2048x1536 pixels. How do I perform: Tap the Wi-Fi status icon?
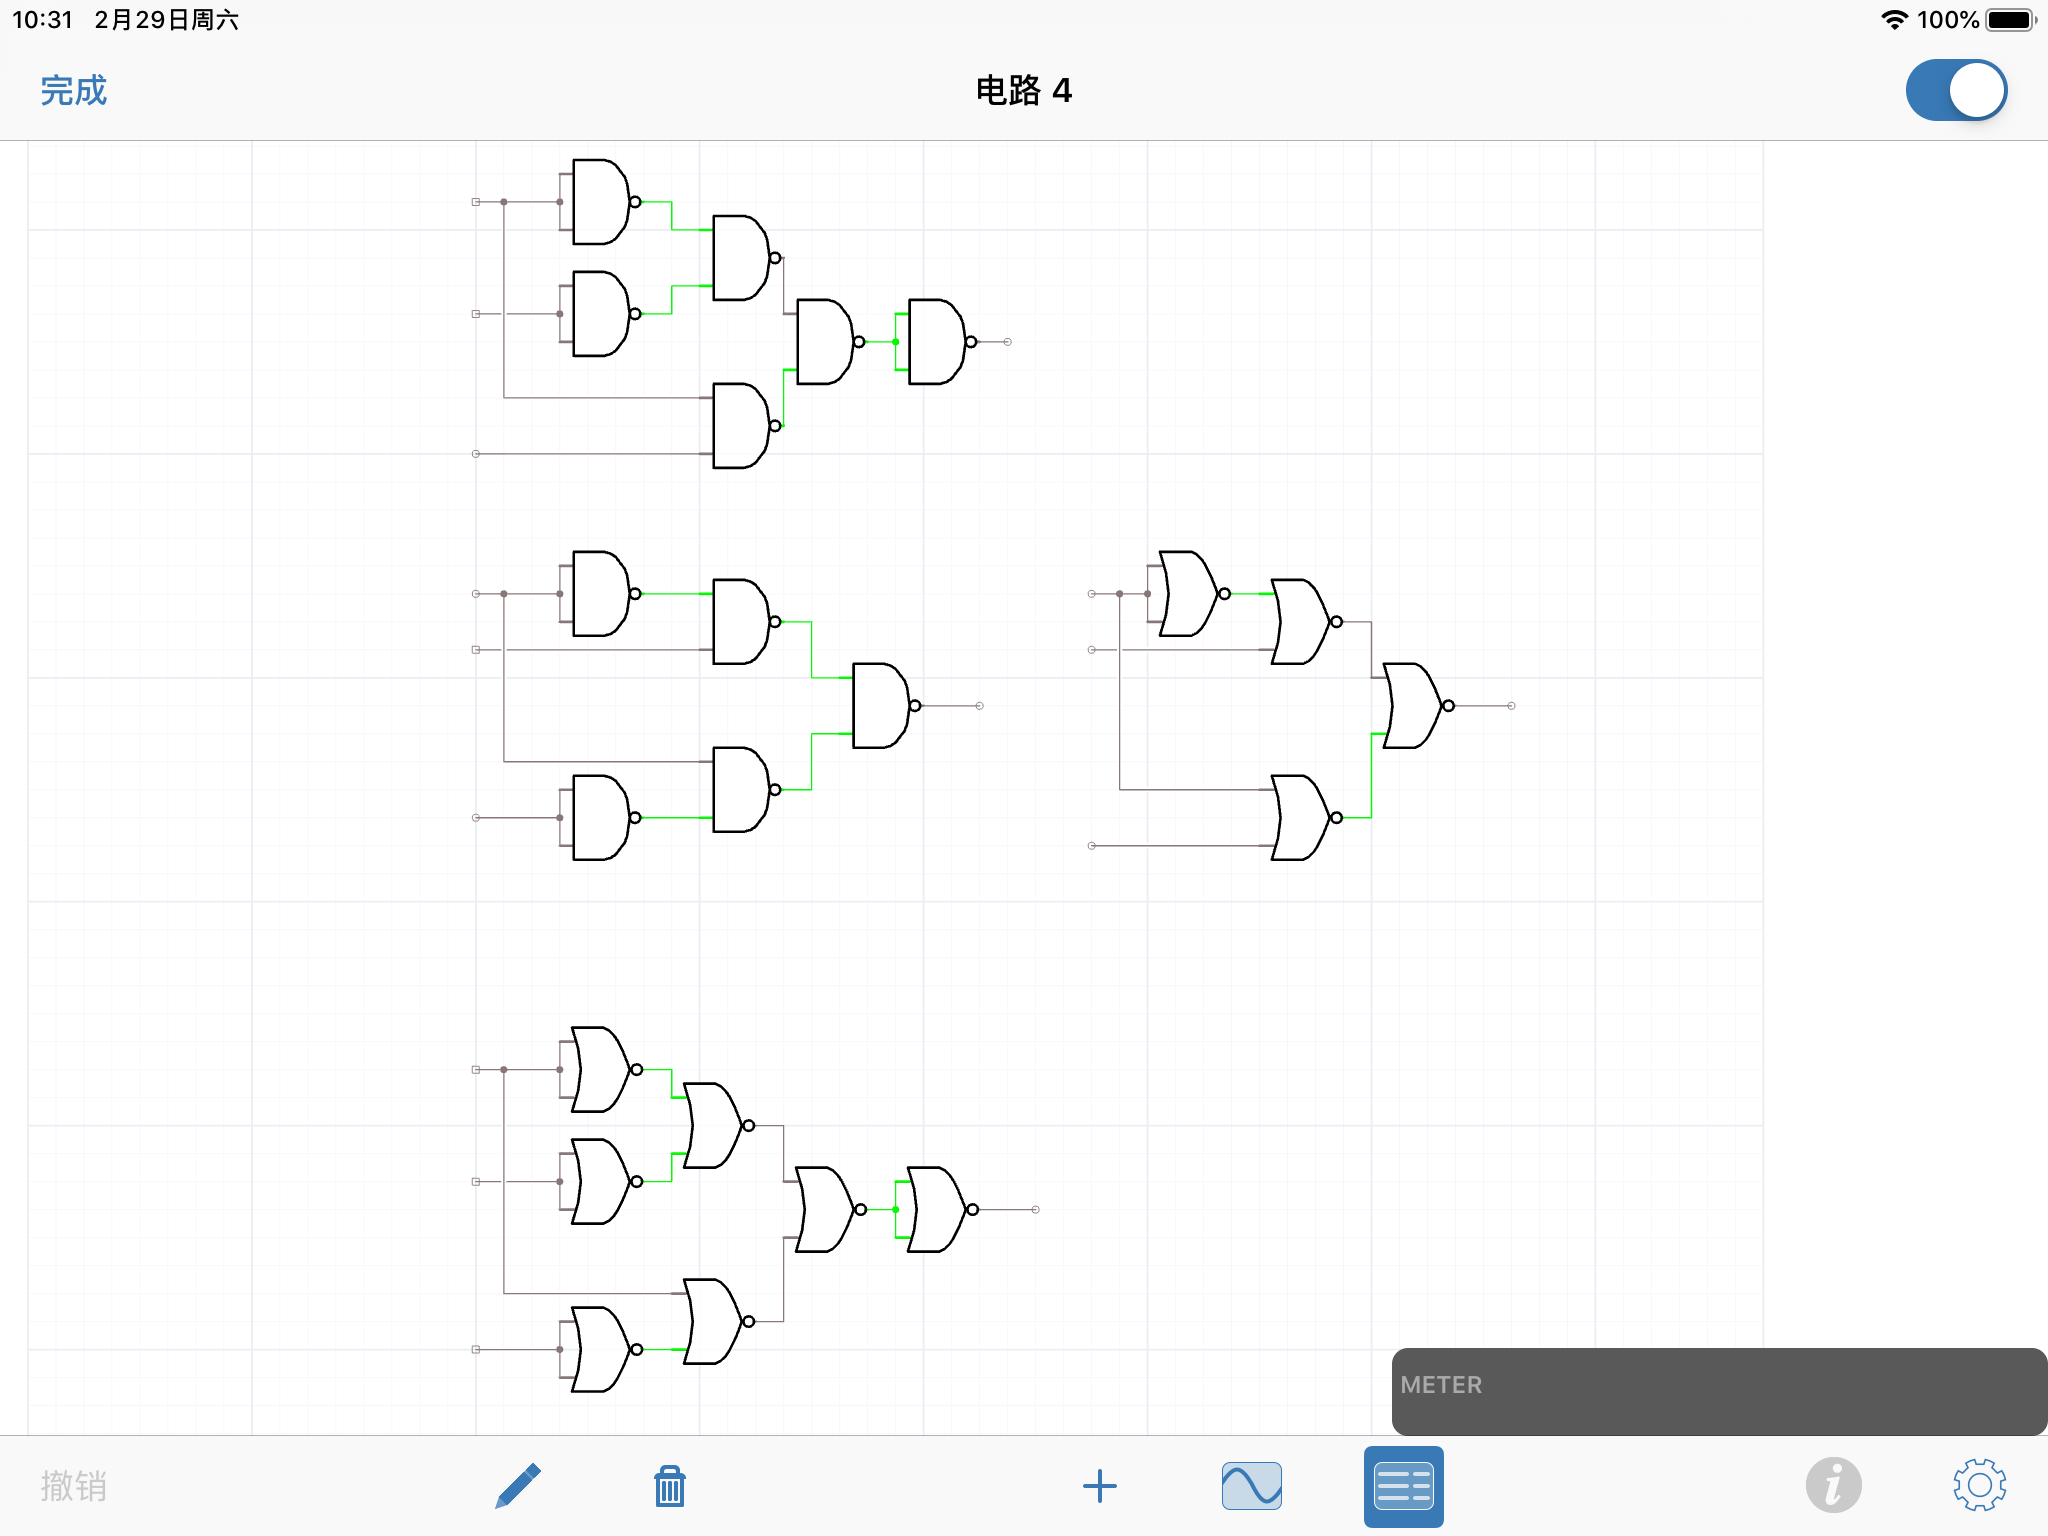click(x=1895, y=17)
